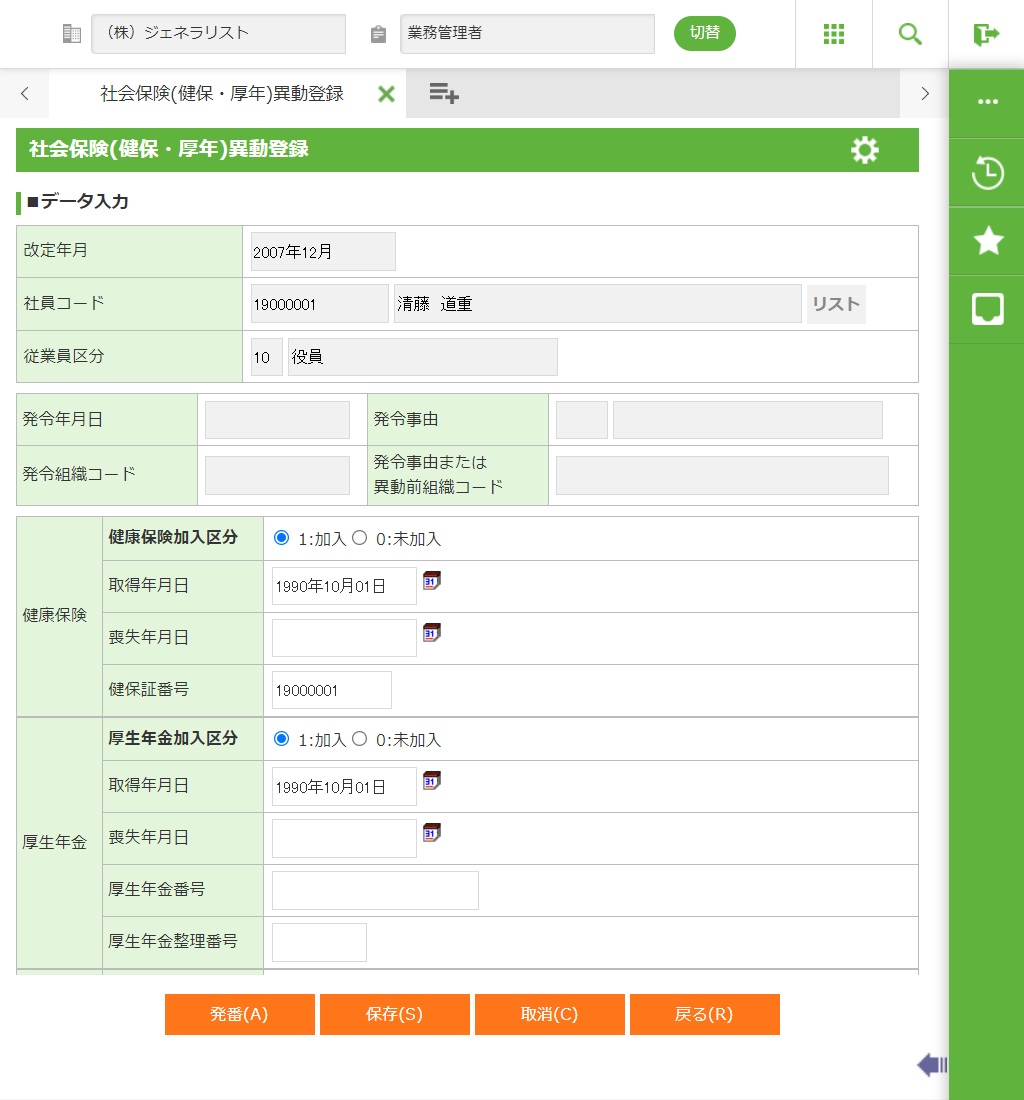Open settings gear in form header
Viewport: 1024px width, 1100px height.
(x=864, y=150)
